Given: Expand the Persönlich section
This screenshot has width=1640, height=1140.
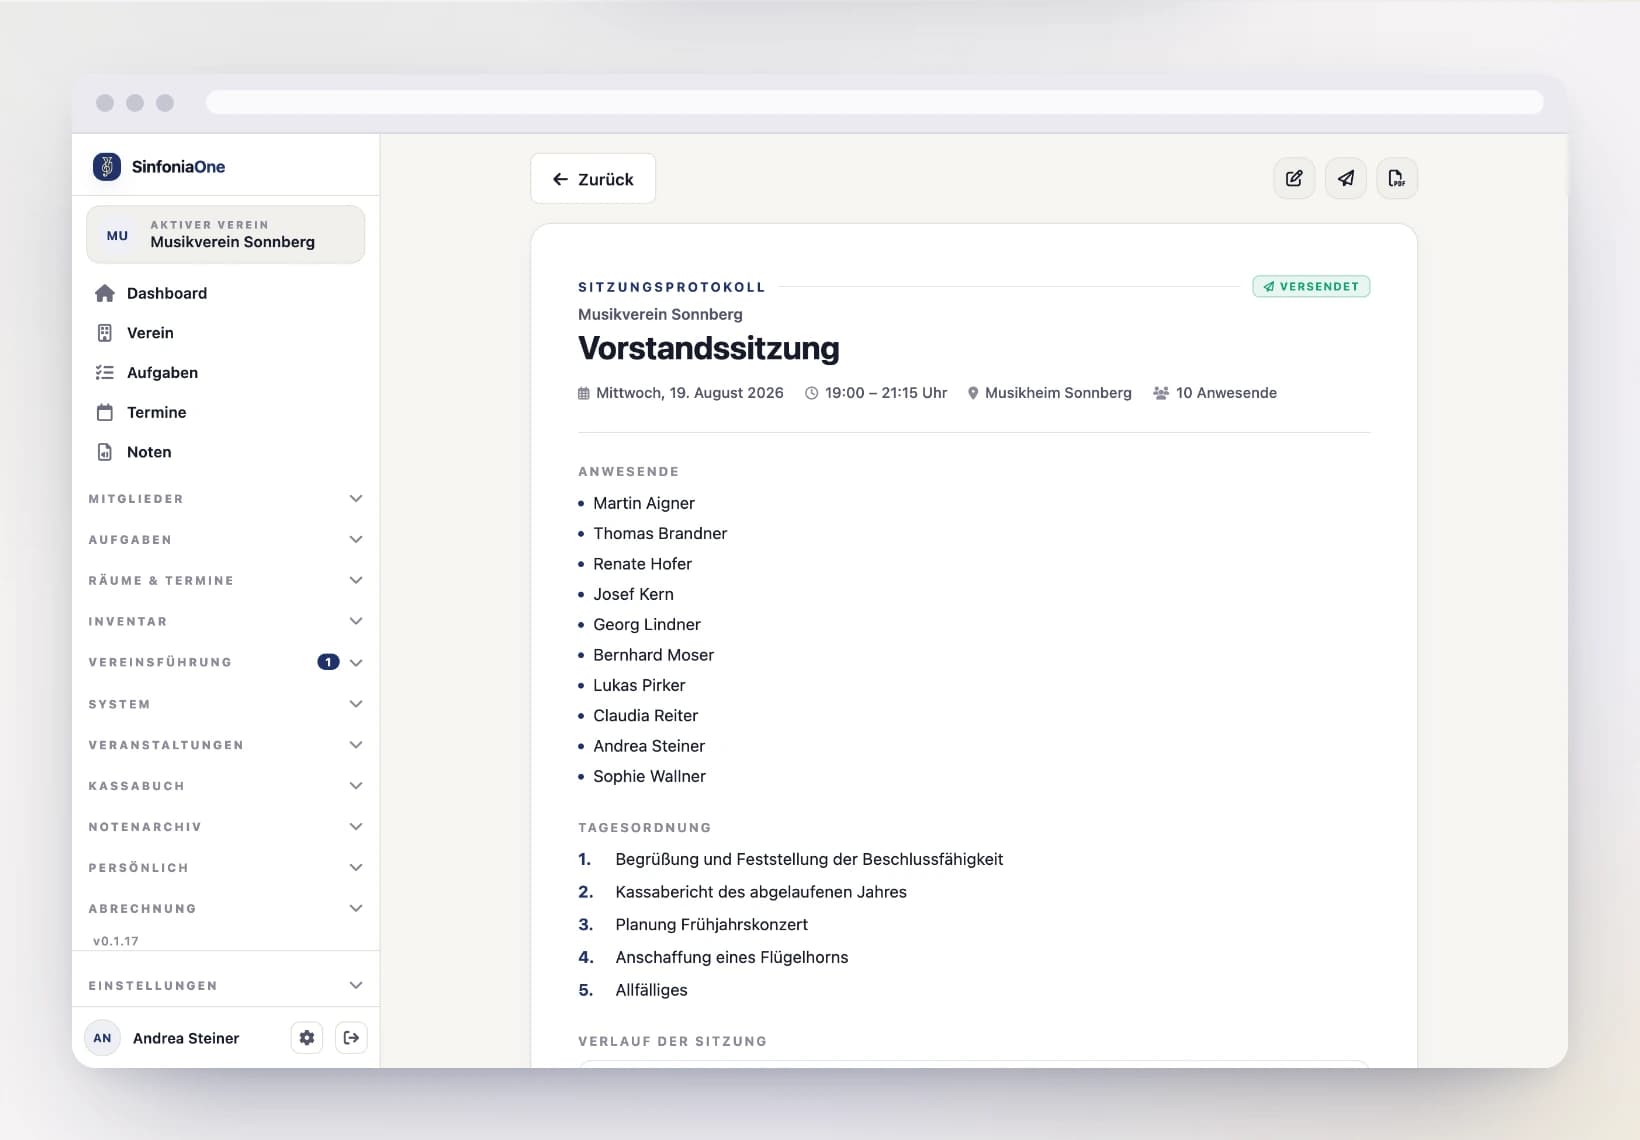Looking at the screenshot, I should (225, 868).
